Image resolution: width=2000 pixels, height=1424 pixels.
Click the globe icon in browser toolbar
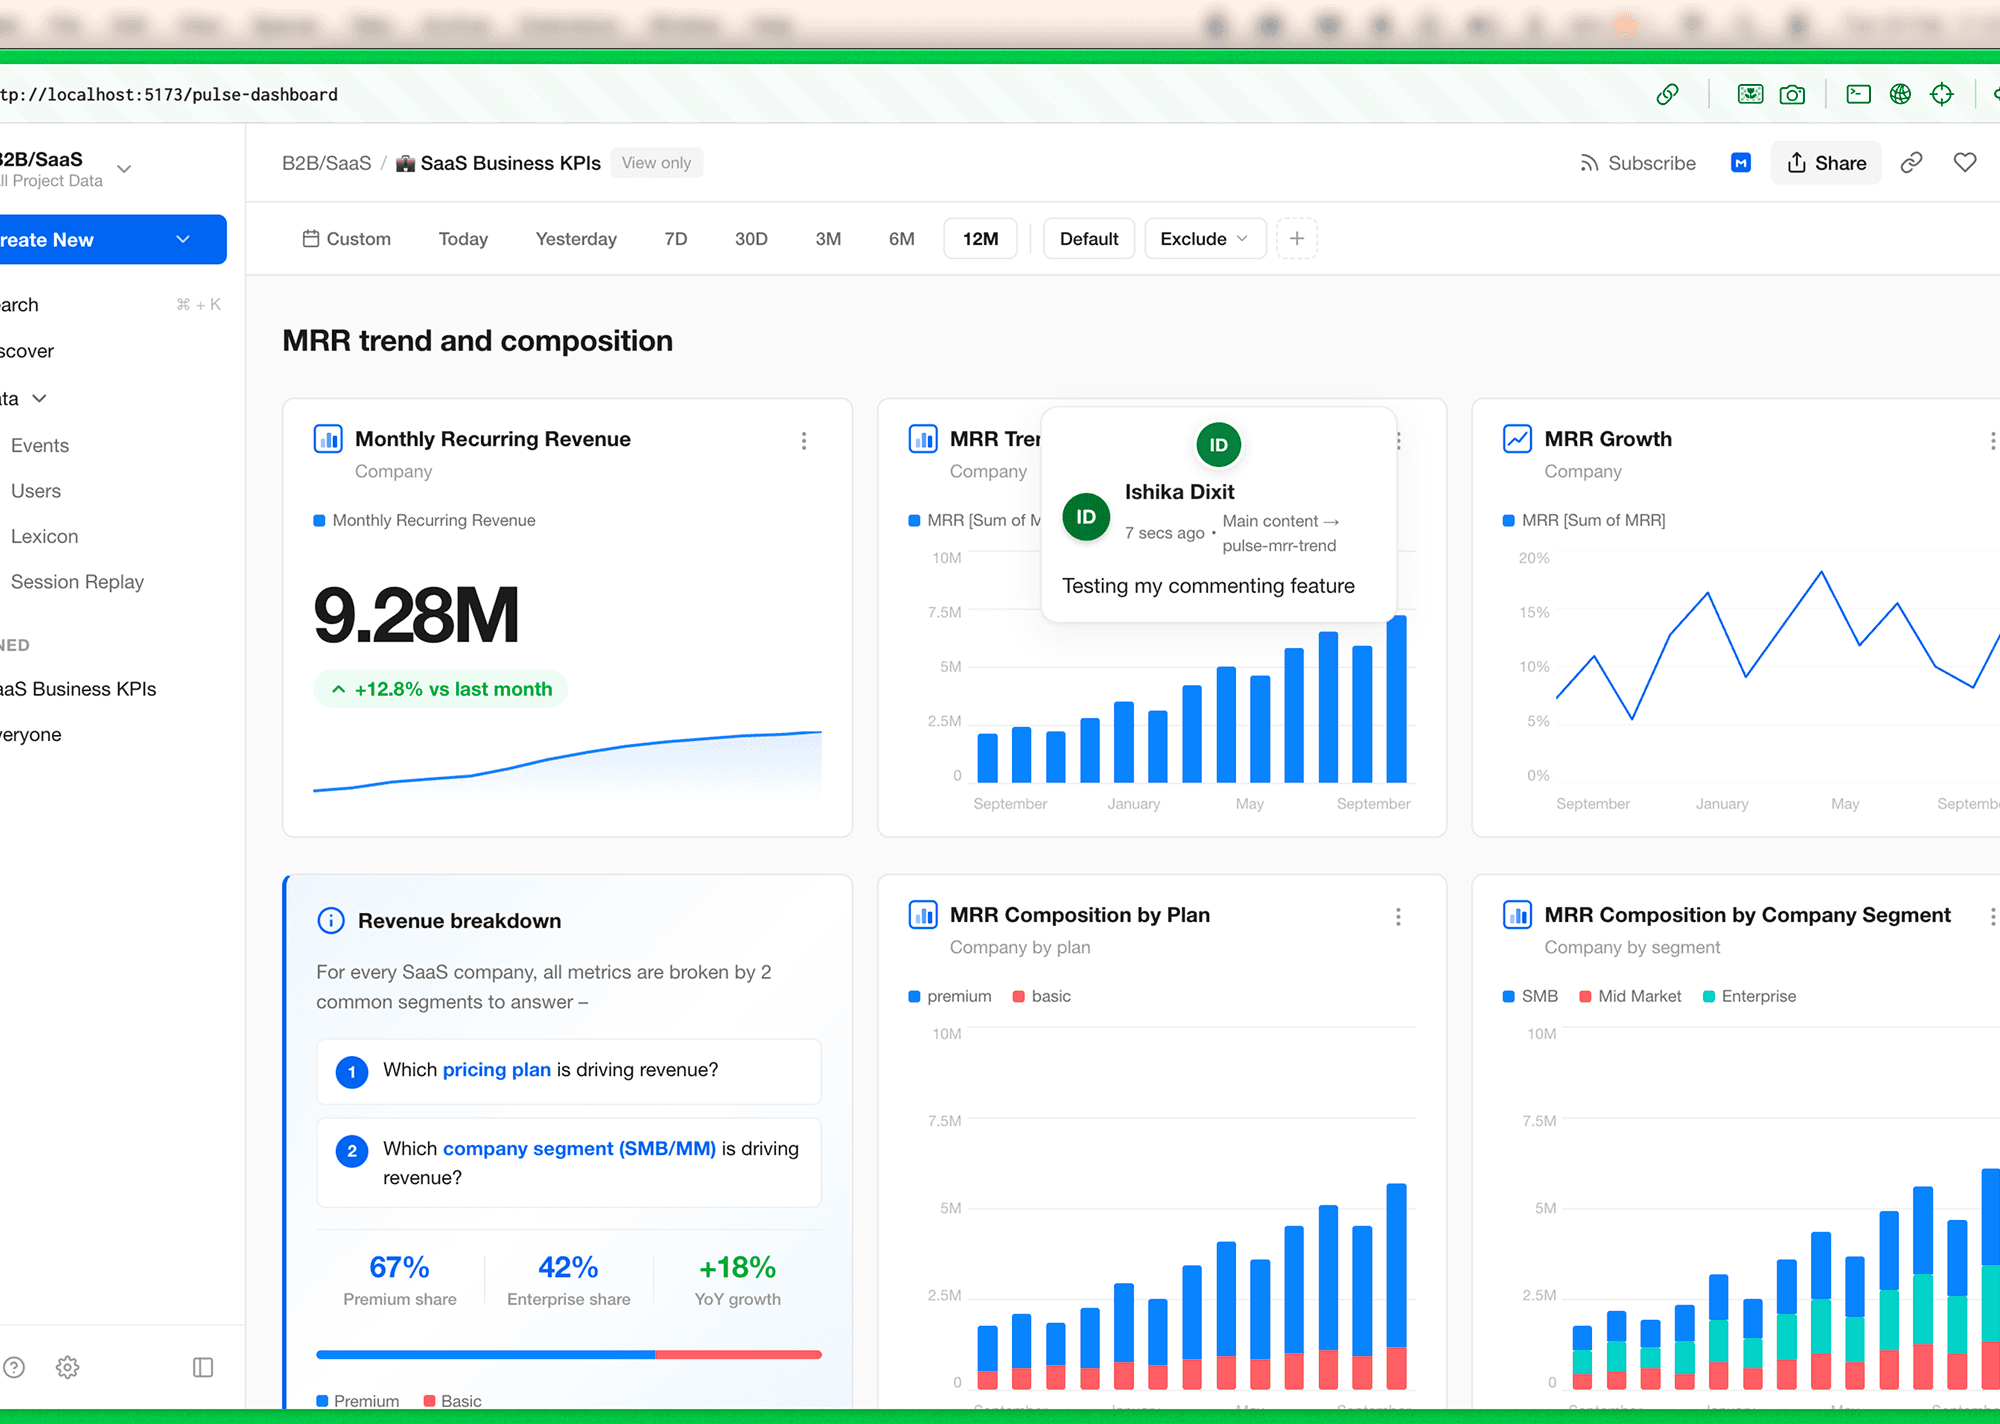[x=1900, y=94]
